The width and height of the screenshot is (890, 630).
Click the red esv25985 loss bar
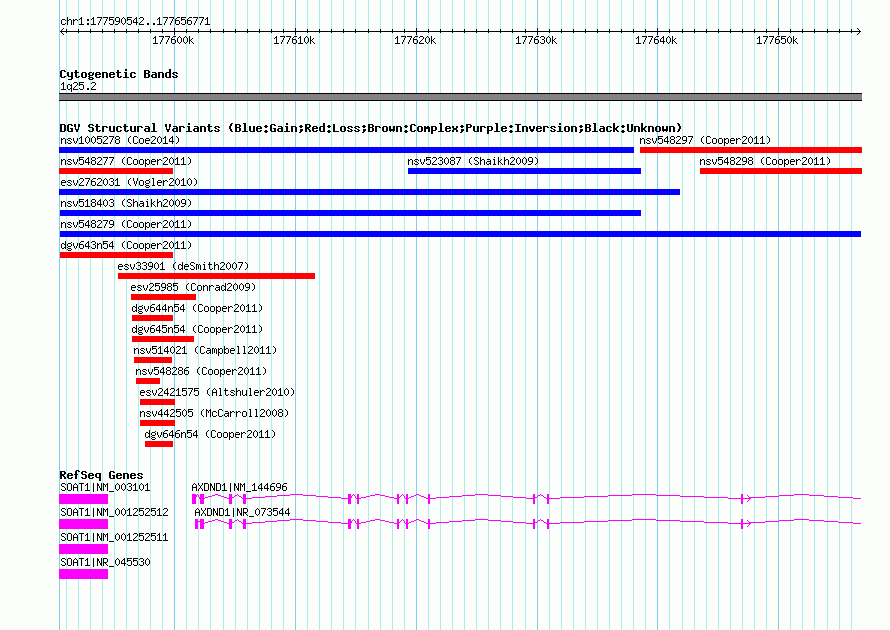[x=163, y=297]
